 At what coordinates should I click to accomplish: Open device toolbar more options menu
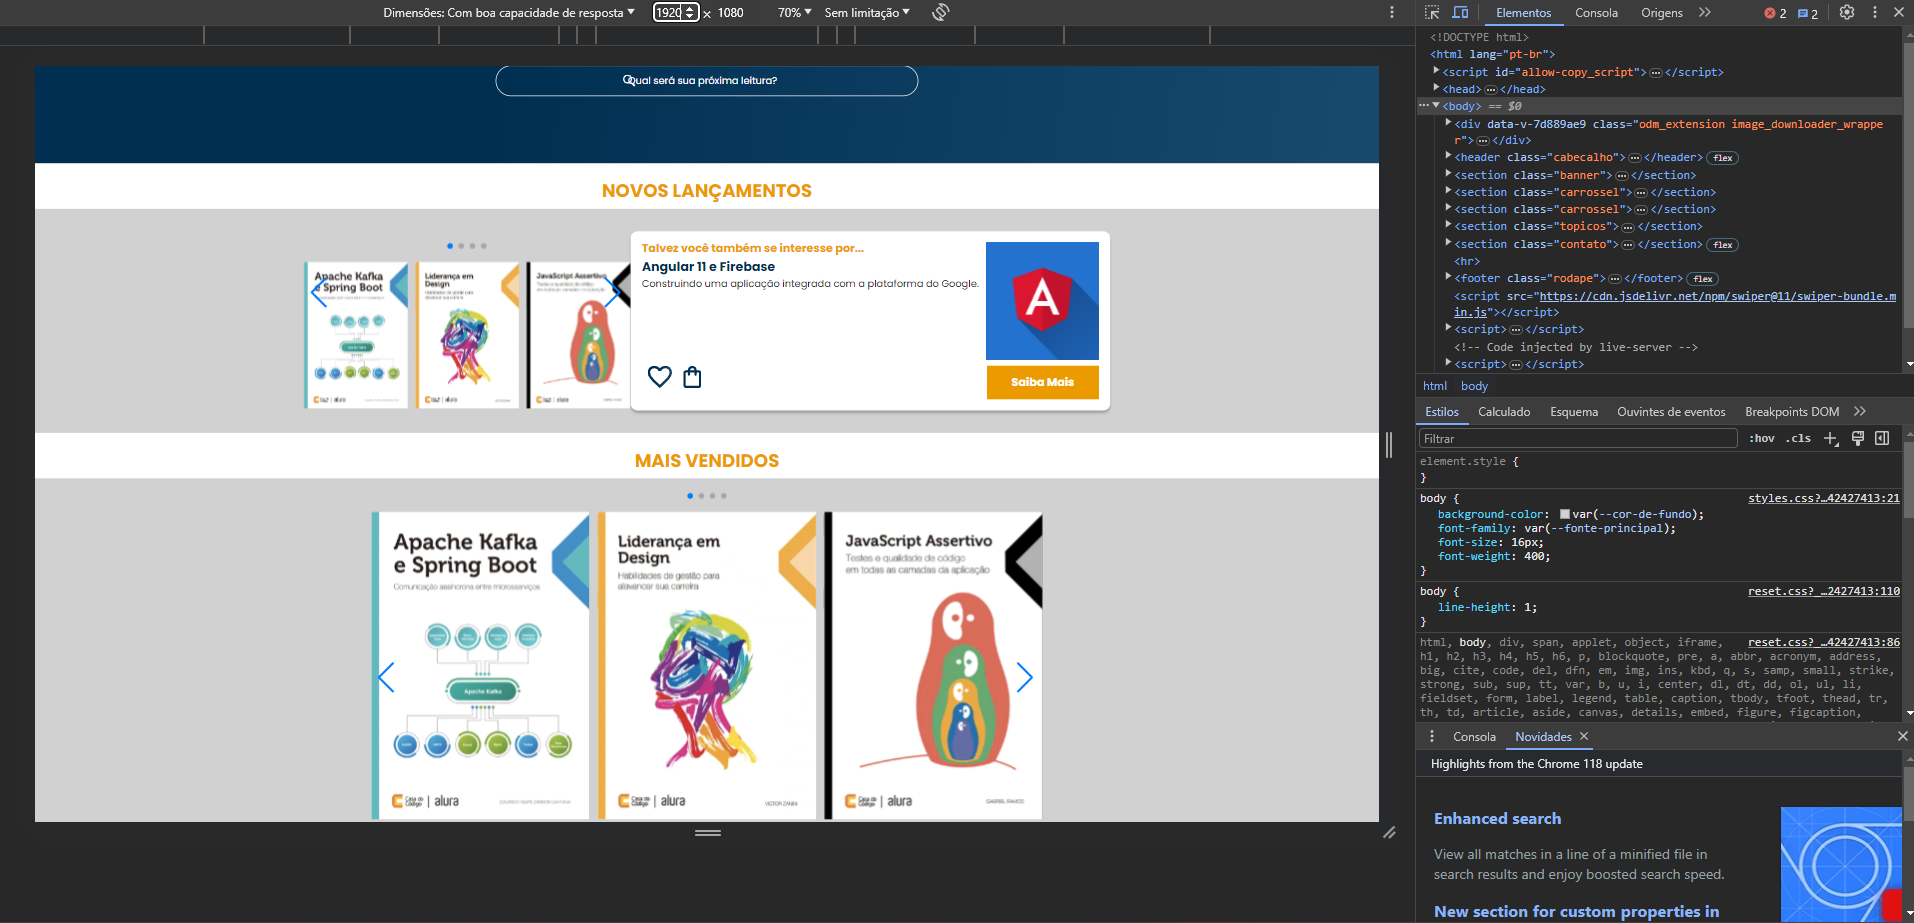click(1391, 13)
